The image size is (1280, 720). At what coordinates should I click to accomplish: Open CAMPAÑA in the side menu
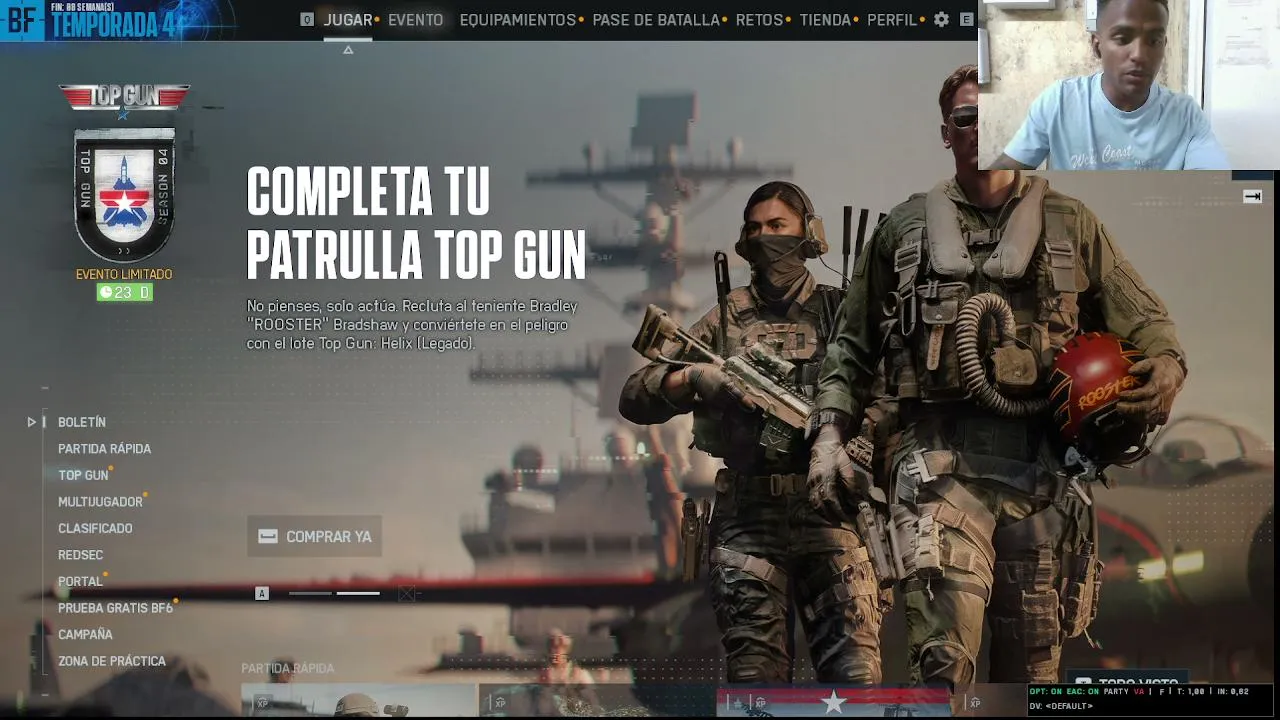coord(85,634)
